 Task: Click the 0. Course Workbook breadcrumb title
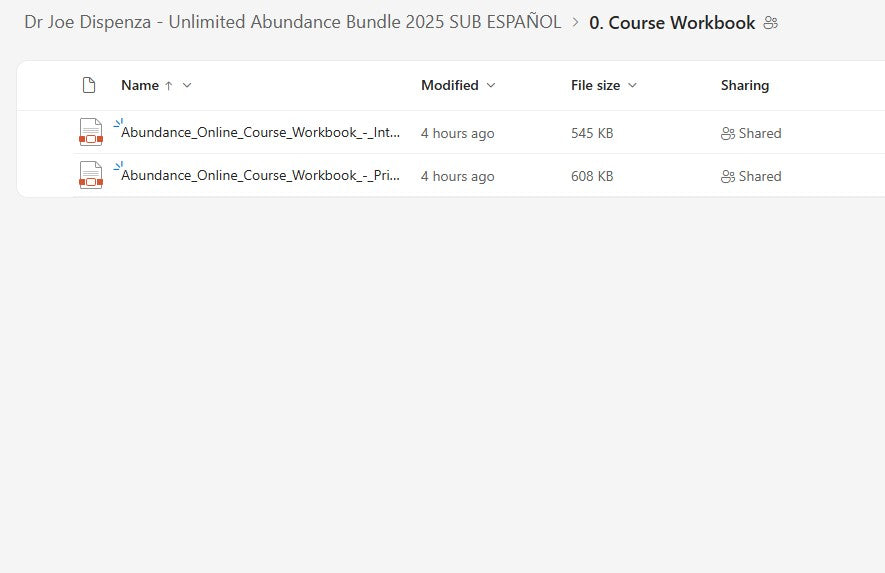point(672,23)
